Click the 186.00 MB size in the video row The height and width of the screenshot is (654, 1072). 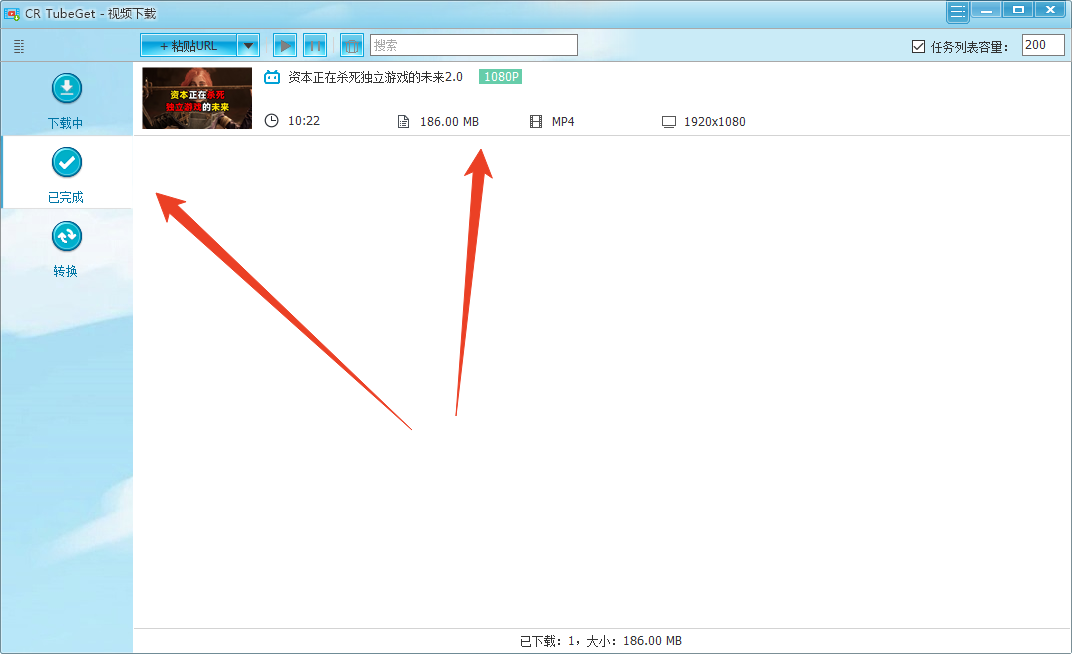(449, 122)
